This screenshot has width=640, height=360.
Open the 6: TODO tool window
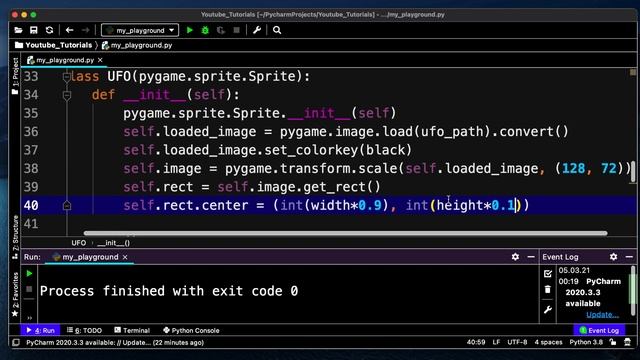pos(84,330)
